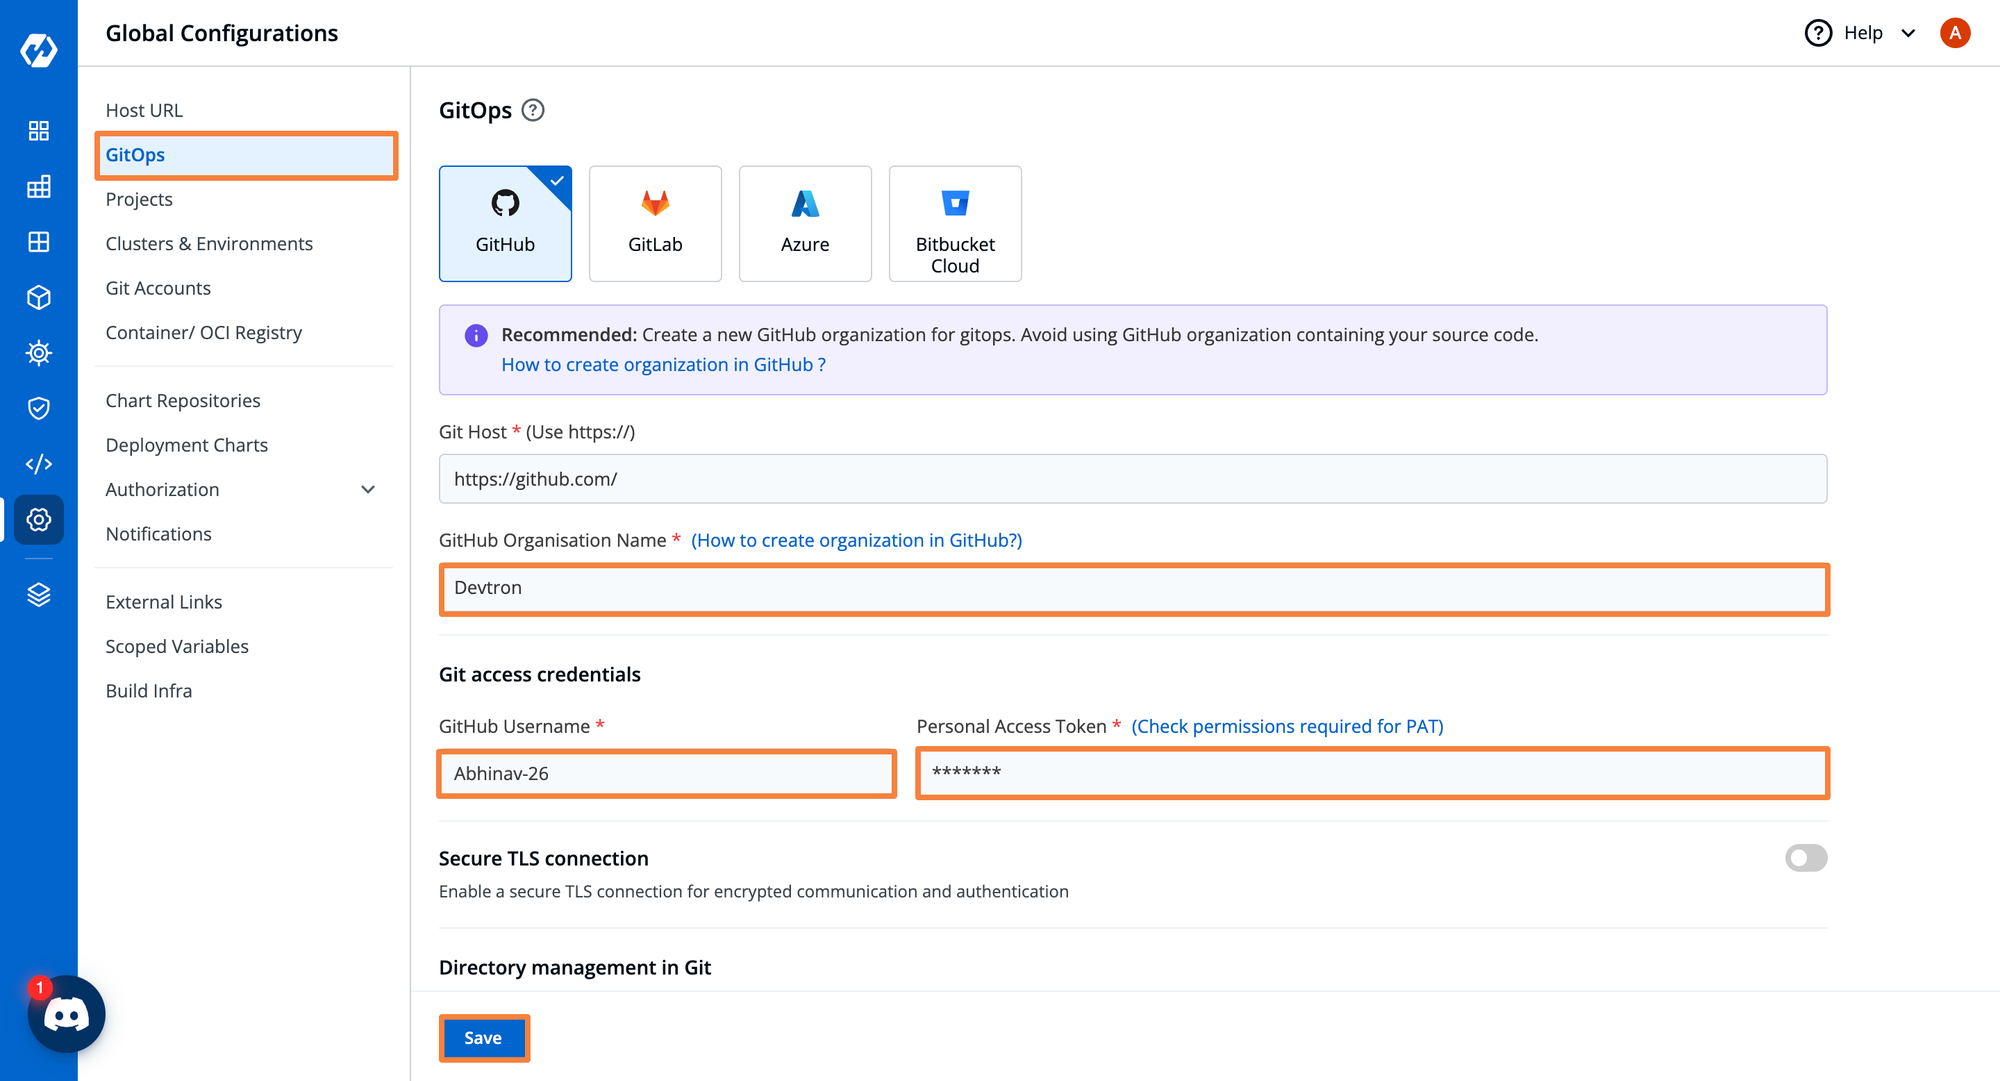Viewport: 2000px width, 1081px height.
Task: Click the Security shield icon in sidebar
Action: [37, 407]
